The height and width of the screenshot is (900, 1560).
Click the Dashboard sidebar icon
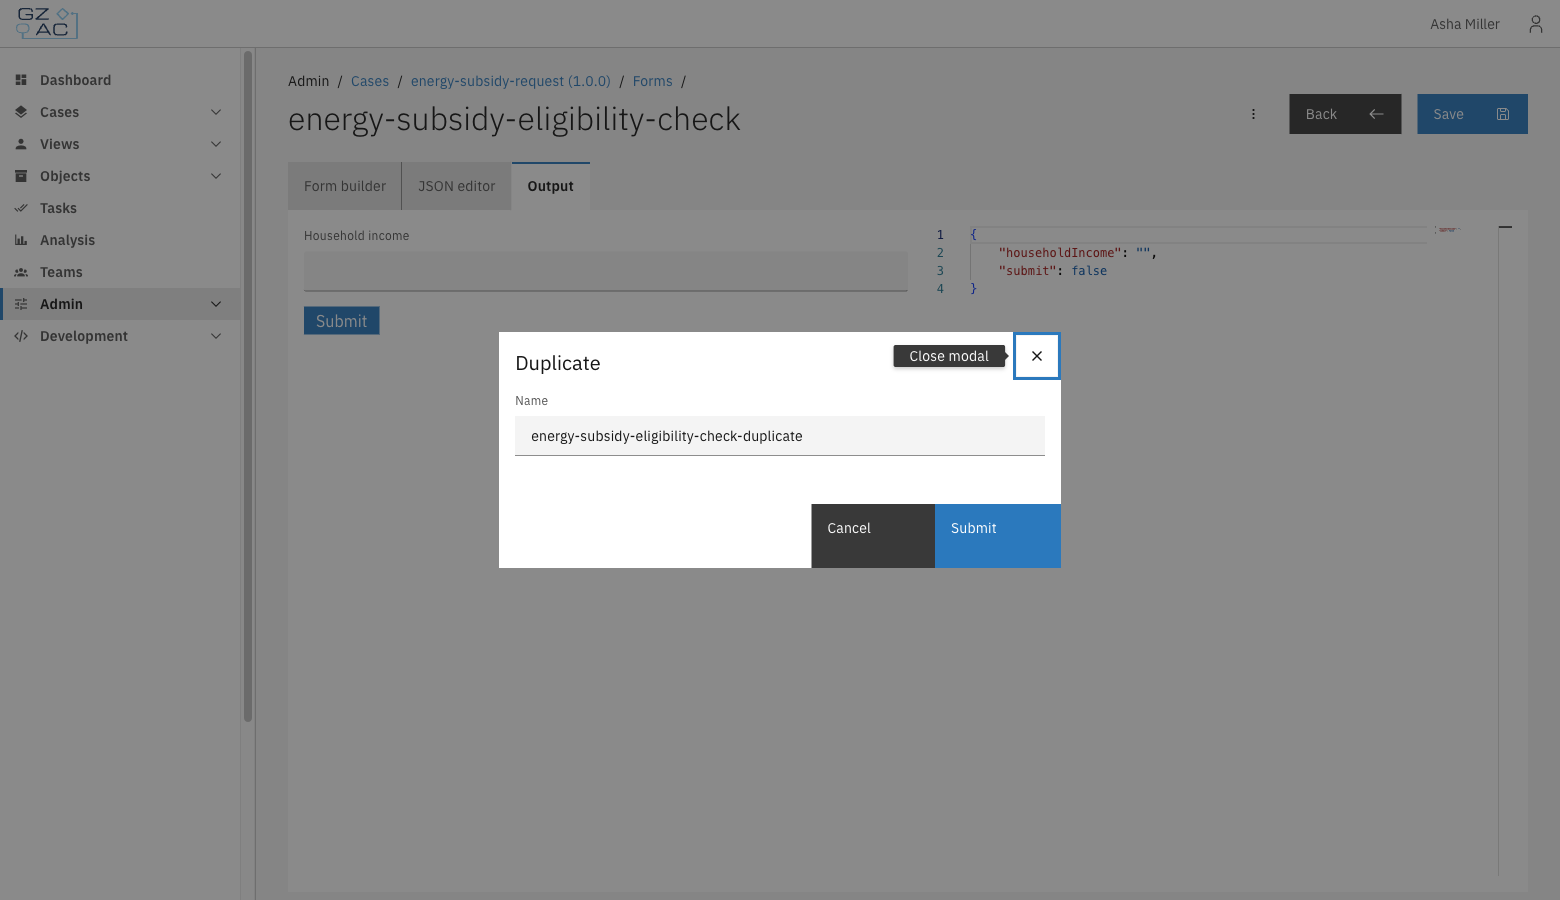(21, 80)
